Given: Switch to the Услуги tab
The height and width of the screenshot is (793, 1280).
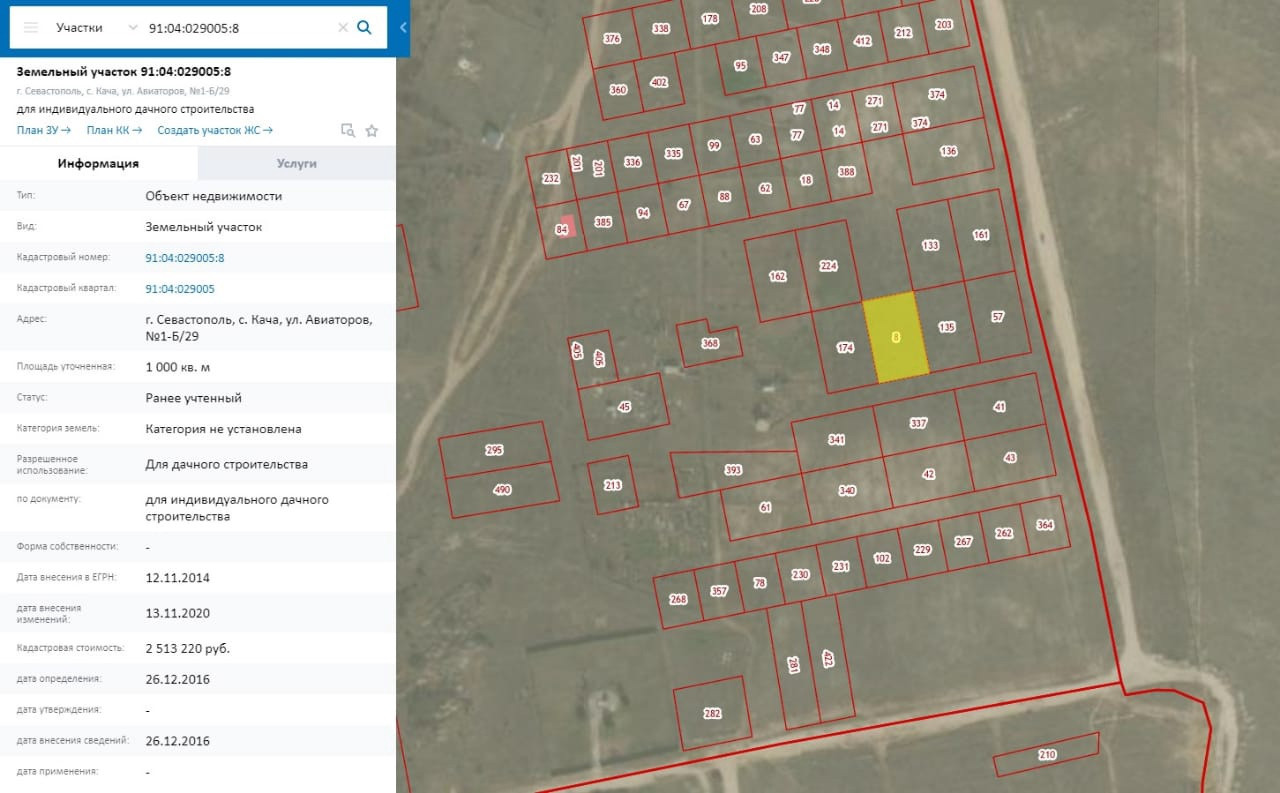Looking at the screenshot, I should [297, 163].
